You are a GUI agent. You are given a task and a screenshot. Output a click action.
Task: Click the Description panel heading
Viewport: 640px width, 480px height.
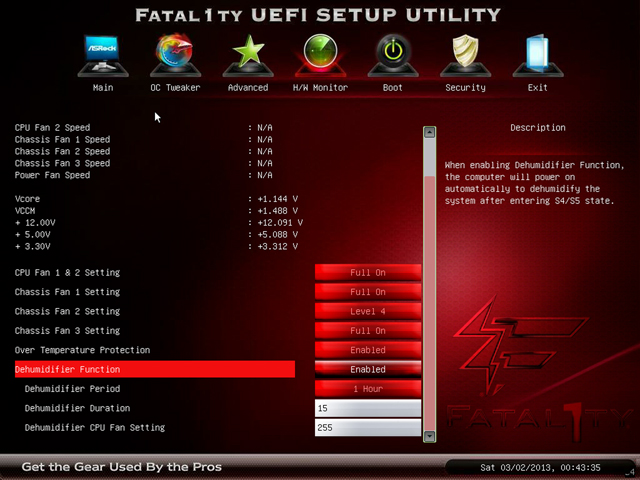point(538,127)
